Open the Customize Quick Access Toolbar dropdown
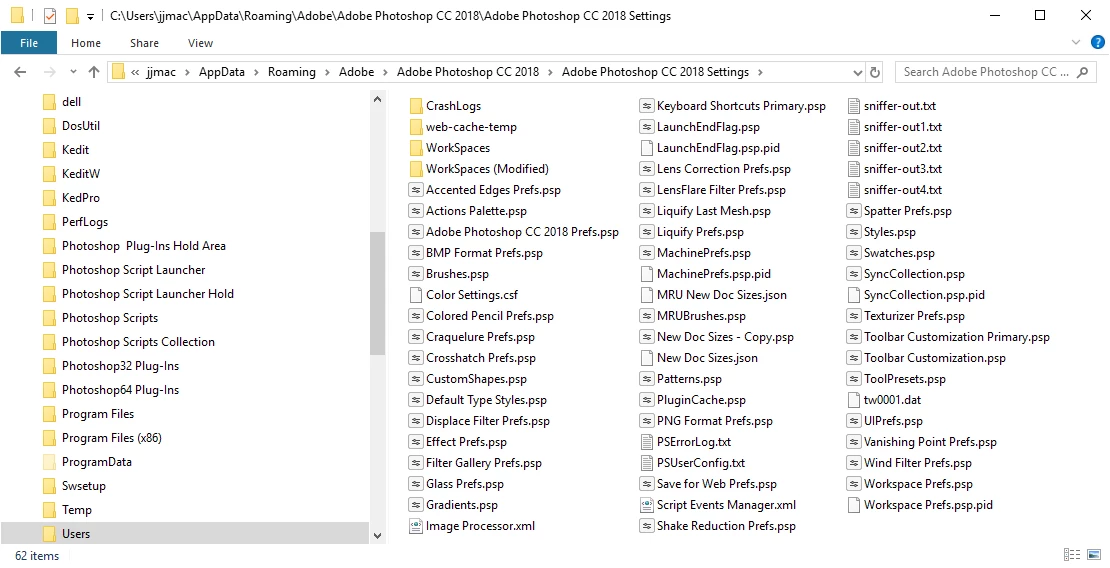Image resolution: width=1110 pixels, height=568 pixels. pos(91,16)
